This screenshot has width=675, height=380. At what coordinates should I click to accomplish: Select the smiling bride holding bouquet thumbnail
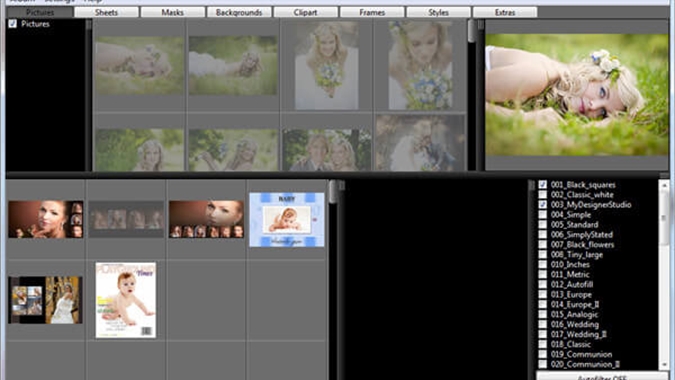coord(327,65)
